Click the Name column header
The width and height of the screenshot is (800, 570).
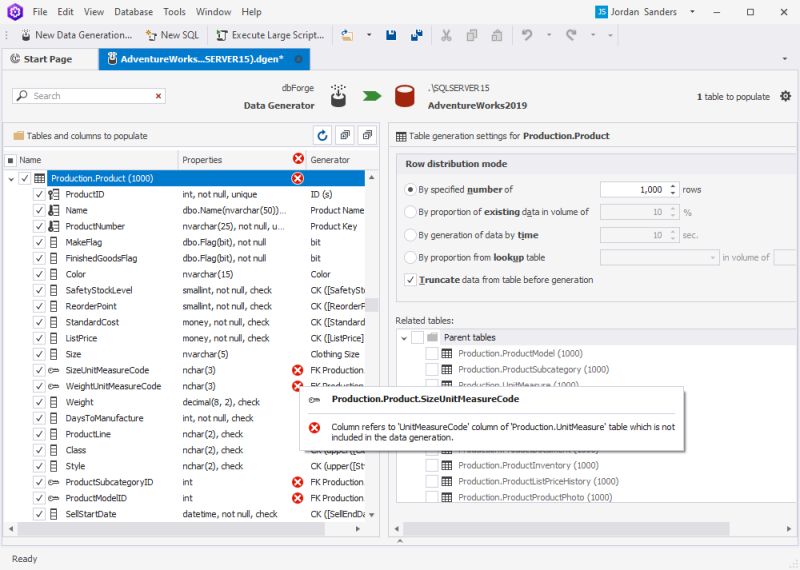pos(97,160)
